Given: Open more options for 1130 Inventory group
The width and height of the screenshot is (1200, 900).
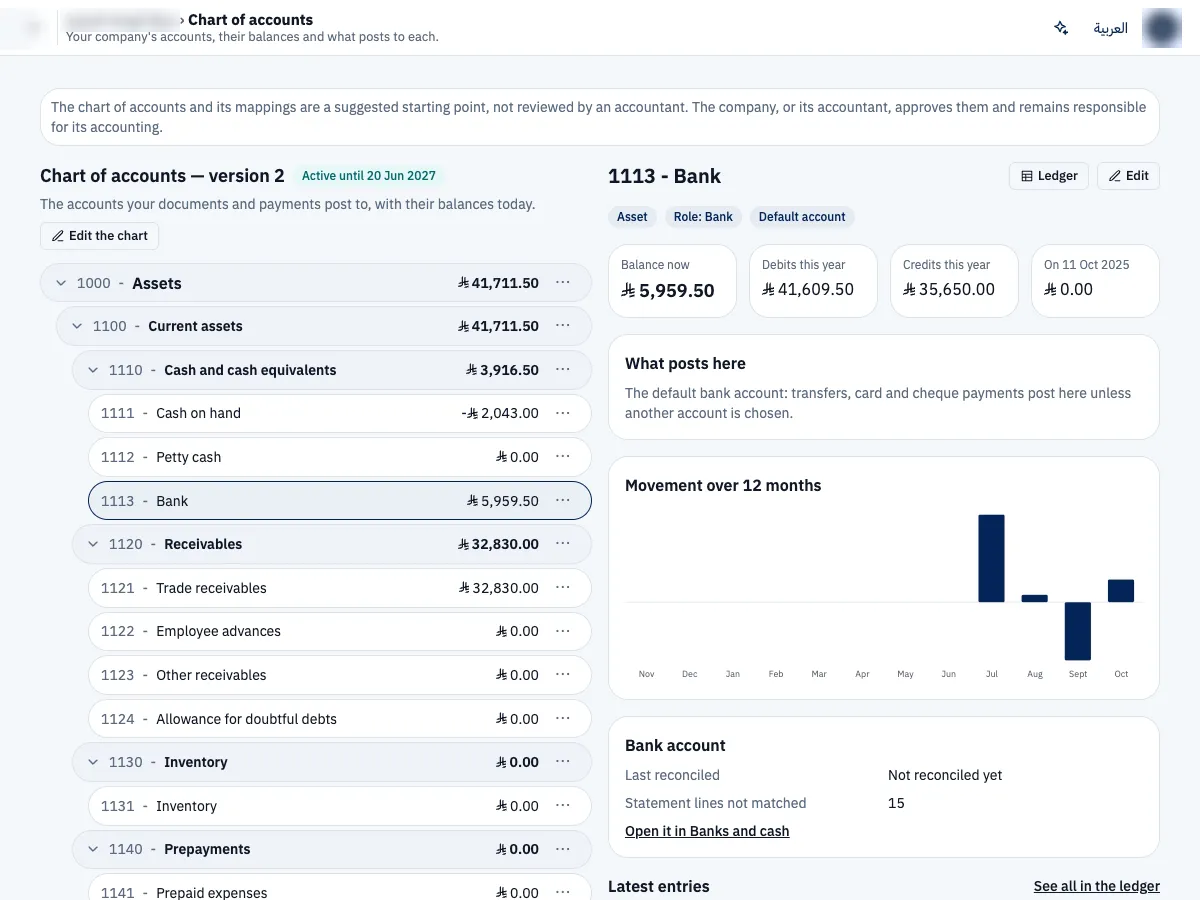Looking at the screenshot, I should [563, 762].
